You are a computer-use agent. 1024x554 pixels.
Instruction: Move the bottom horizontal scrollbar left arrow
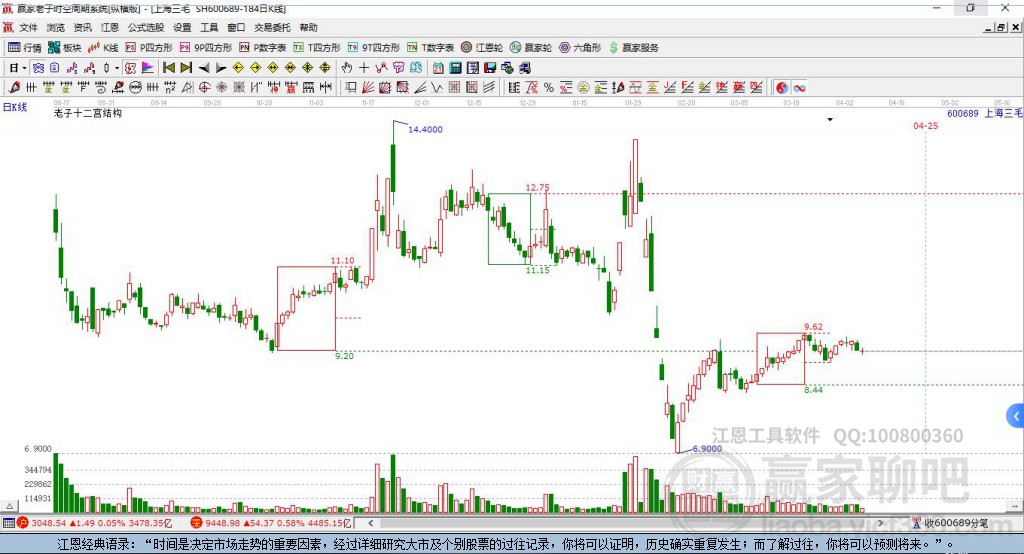[371, 523]
